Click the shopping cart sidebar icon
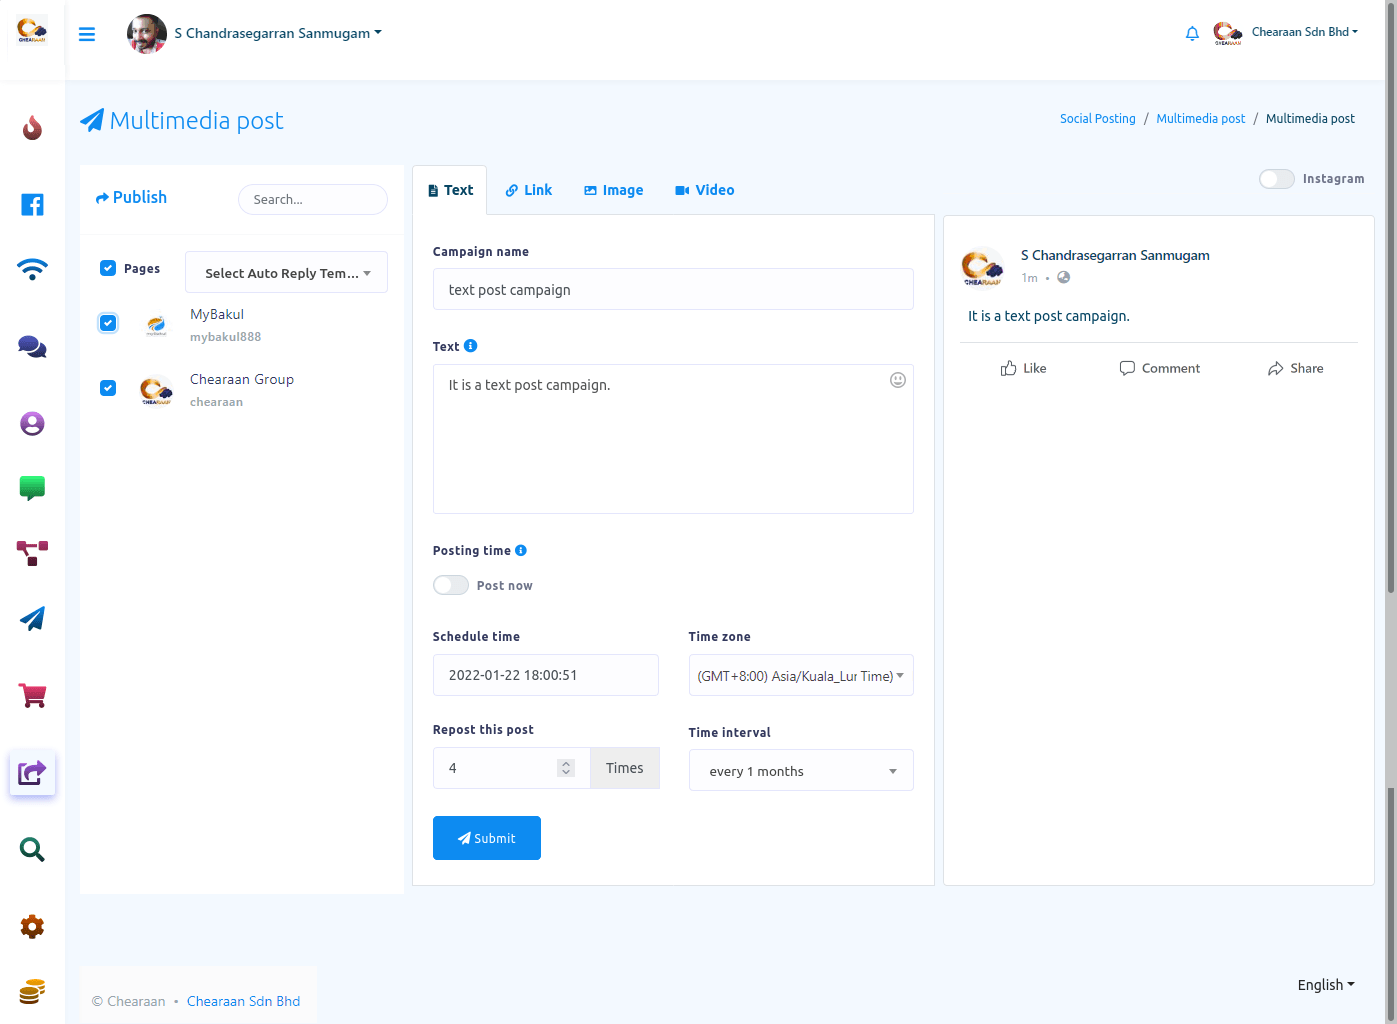The image size is (1397, 1024). coord(32,696)
